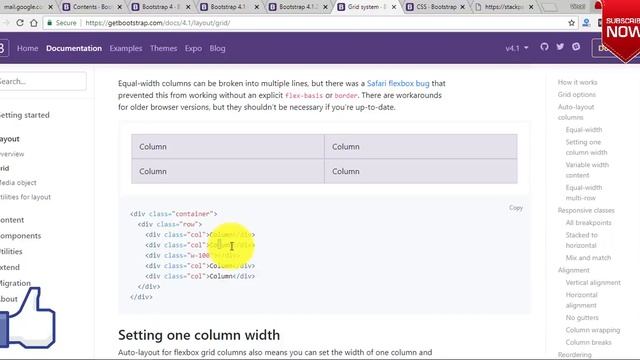
Task: Follow the Safari flexbox bug link
Action: 398,83
